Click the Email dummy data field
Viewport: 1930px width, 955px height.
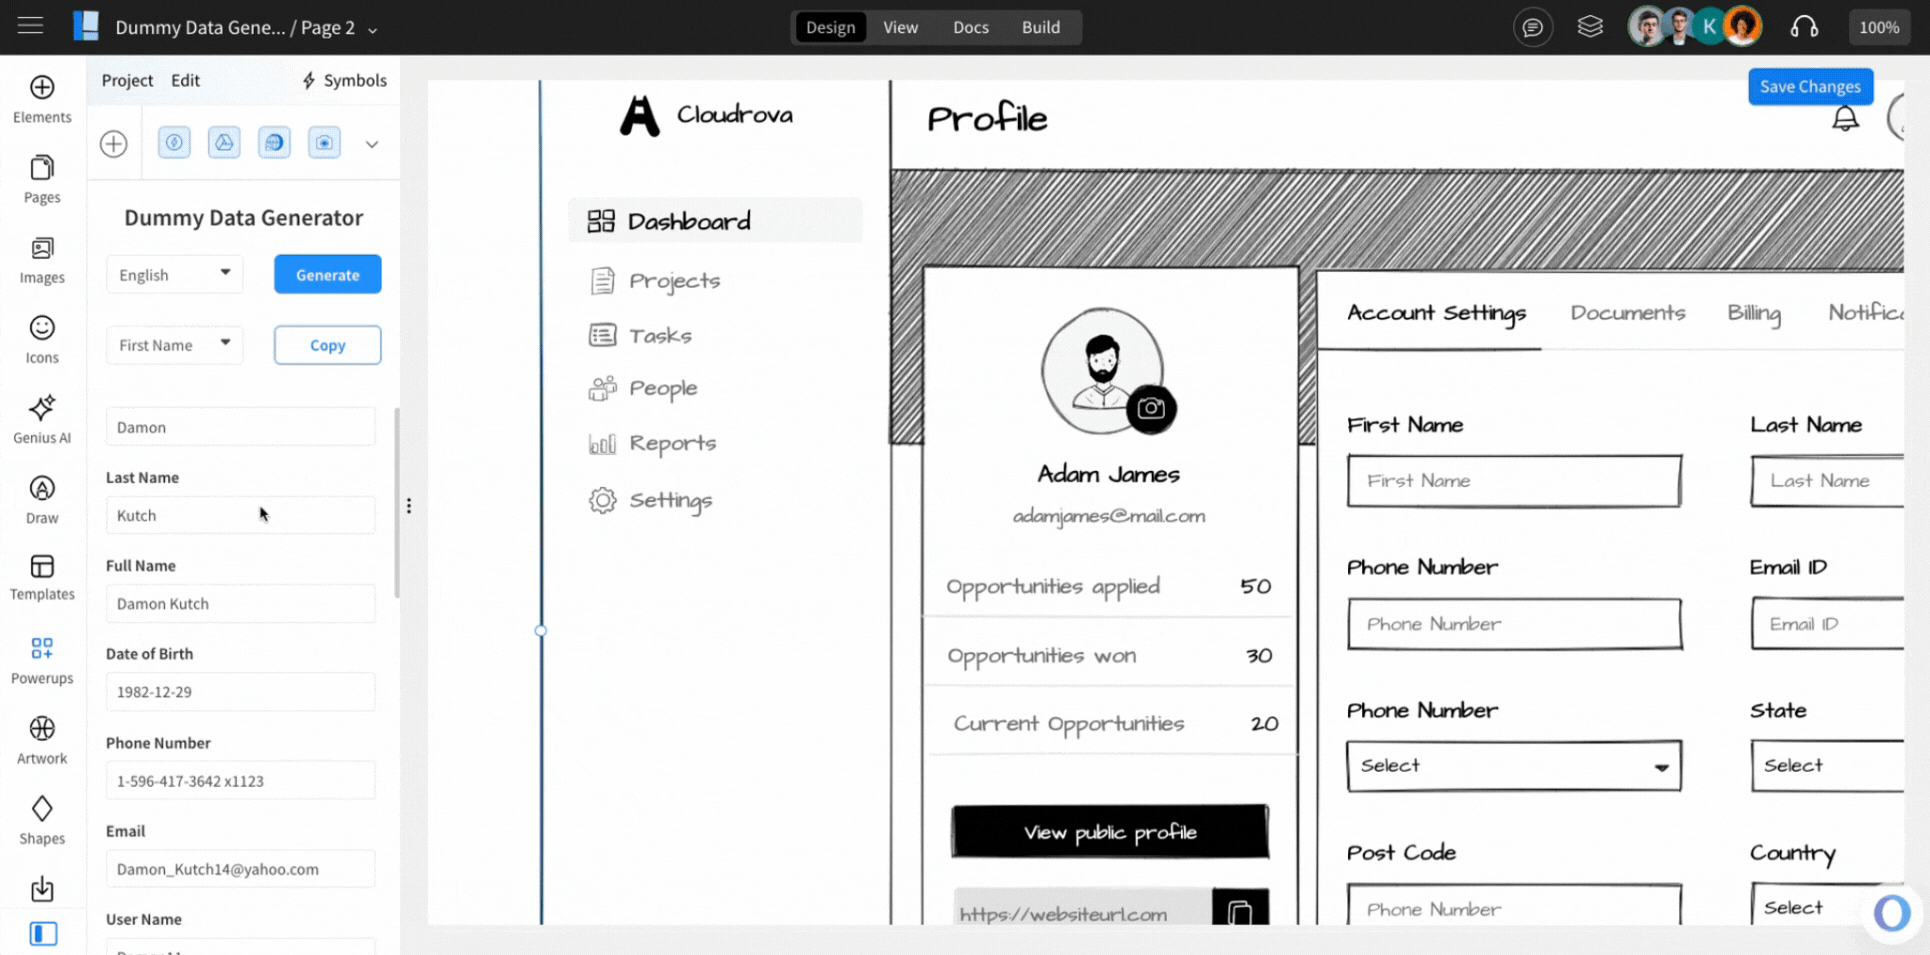tap(240, 869)
